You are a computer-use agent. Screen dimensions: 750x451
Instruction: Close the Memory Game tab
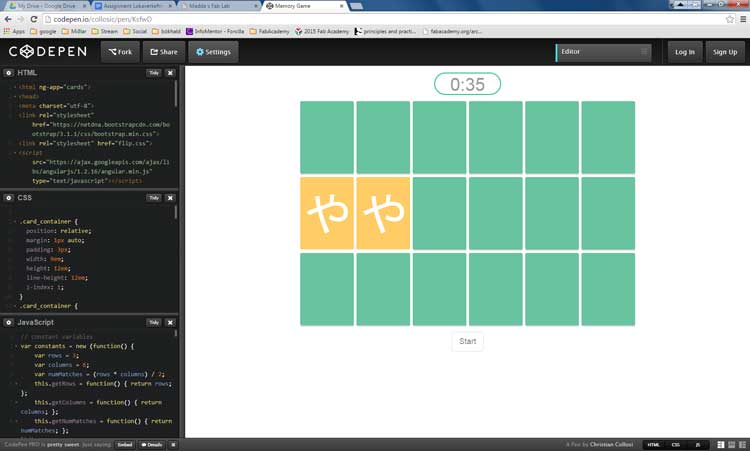(x=342, y=6)
